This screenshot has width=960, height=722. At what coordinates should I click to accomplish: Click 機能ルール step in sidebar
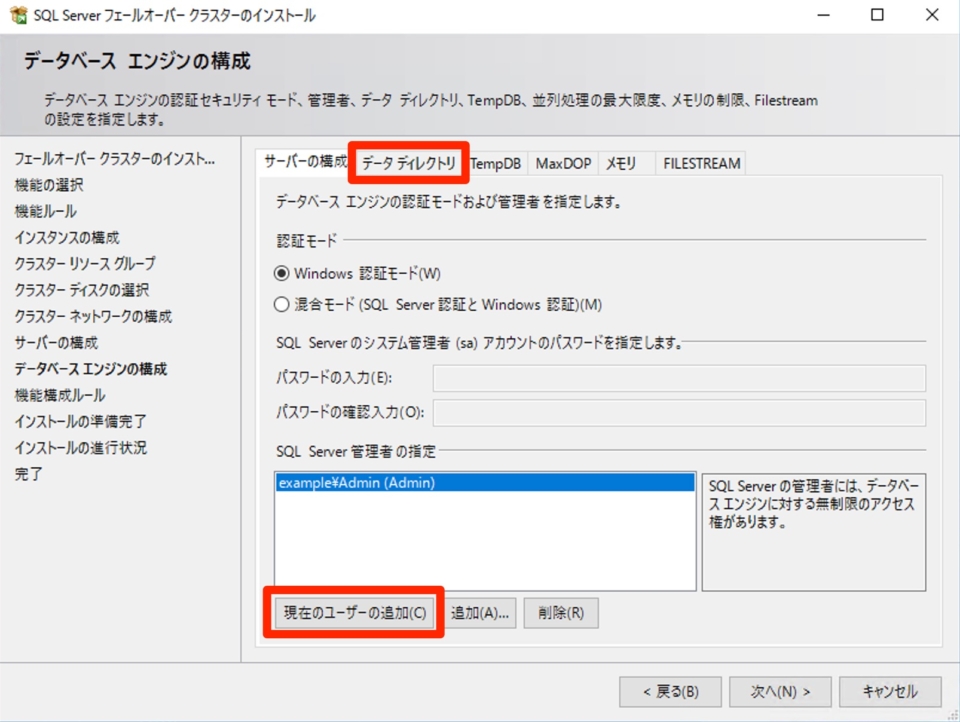coord(45,211)
